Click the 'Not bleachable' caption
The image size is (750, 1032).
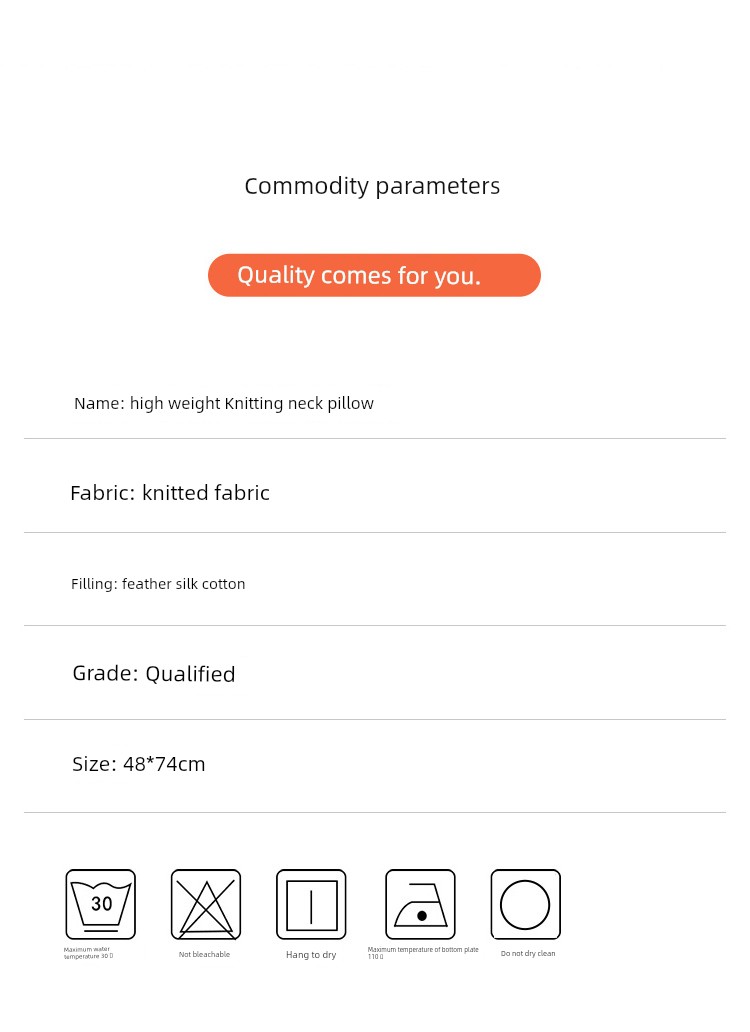(x=204, y=954)
